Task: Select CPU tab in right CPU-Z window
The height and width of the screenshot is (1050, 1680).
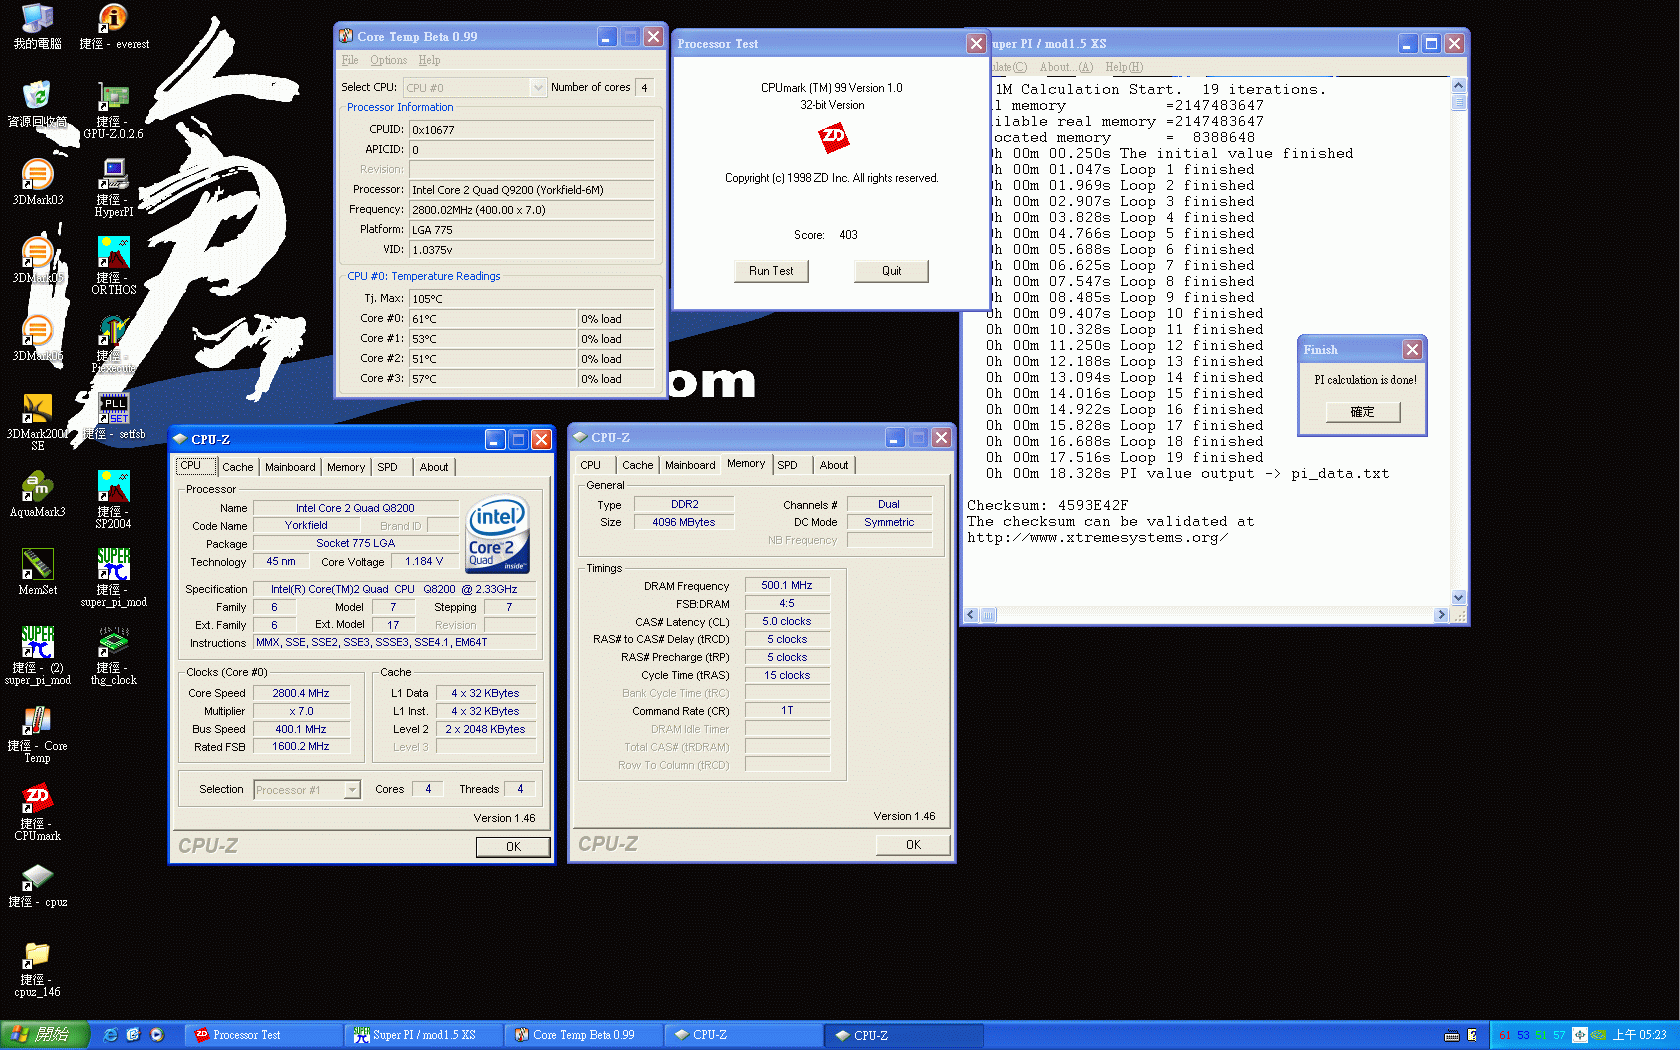Action: coord(591,465)
